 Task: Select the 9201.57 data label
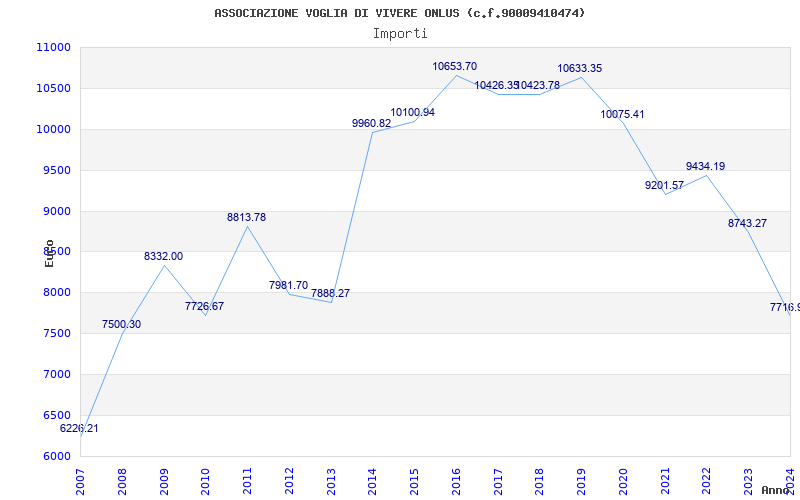664,186
